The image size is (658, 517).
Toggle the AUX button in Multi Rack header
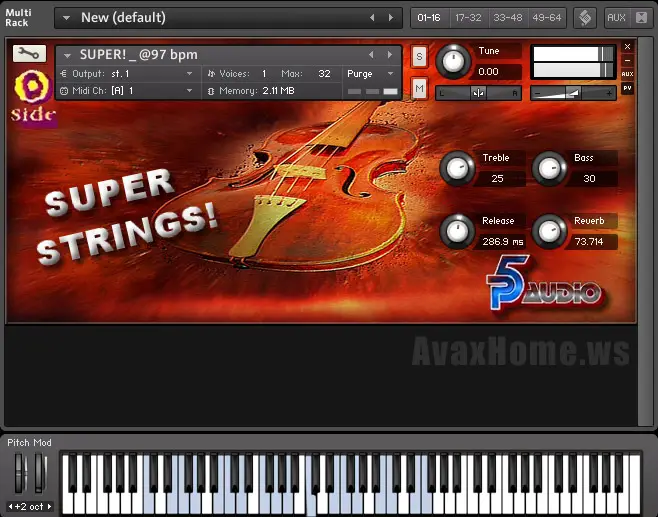click(616, 18)
